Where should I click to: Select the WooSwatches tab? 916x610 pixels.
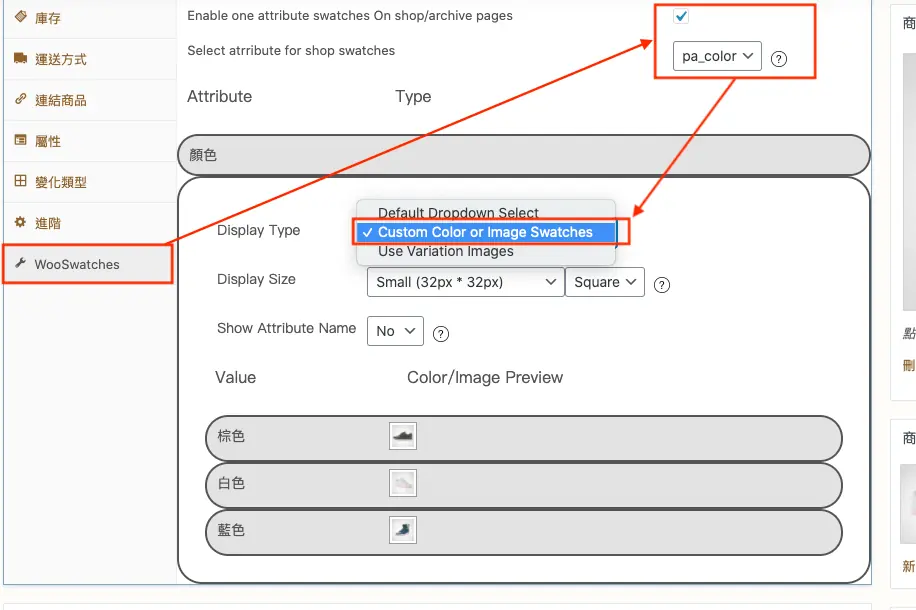[88, 264]
